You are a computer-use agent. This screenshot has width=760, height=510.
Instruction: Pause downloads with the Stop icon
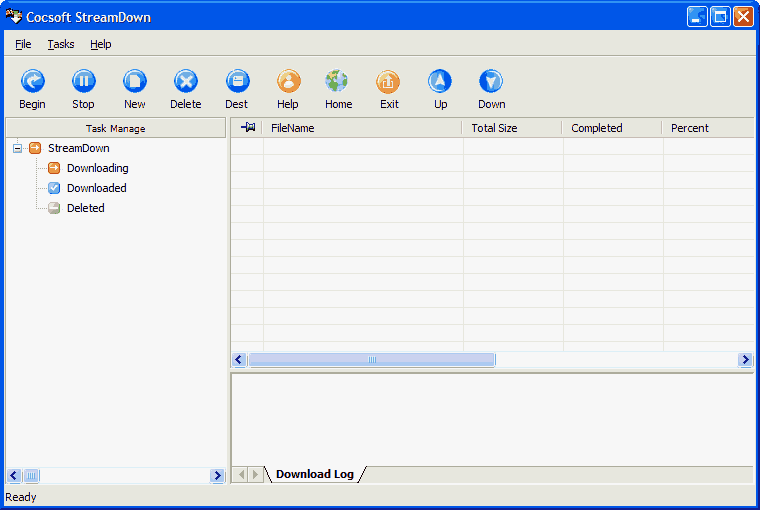click(x=83, y=81)
